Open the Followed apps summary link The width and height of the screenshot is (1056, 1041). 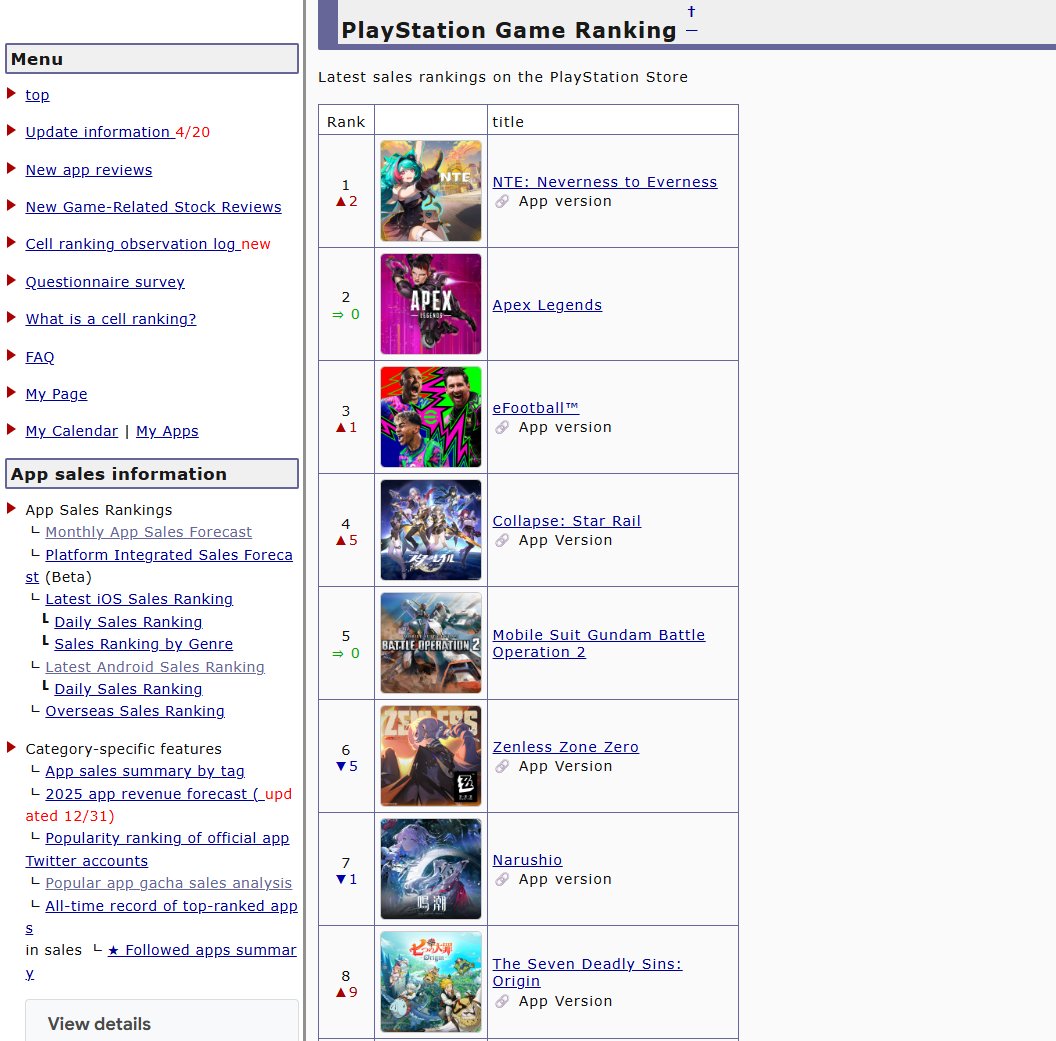point(202,950)
